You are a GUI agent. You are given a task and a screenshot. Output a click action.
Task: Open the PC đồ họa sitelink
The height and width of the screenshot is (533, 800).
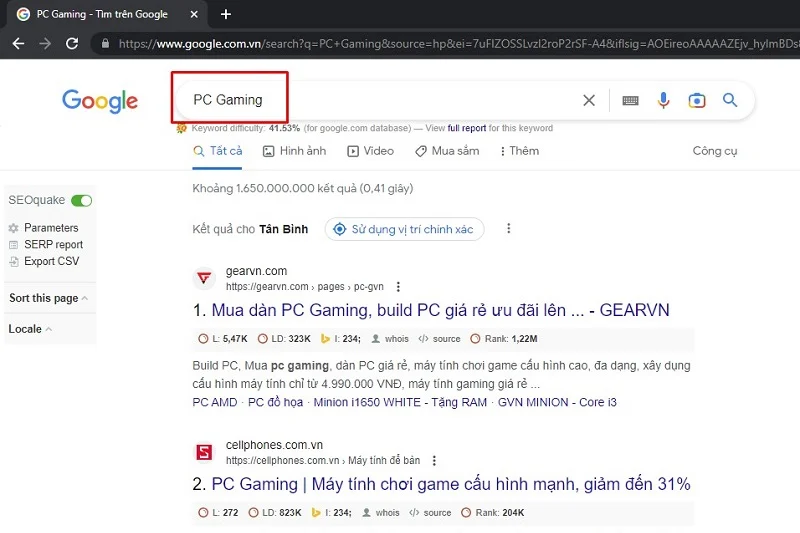click(x=276, y=402)
